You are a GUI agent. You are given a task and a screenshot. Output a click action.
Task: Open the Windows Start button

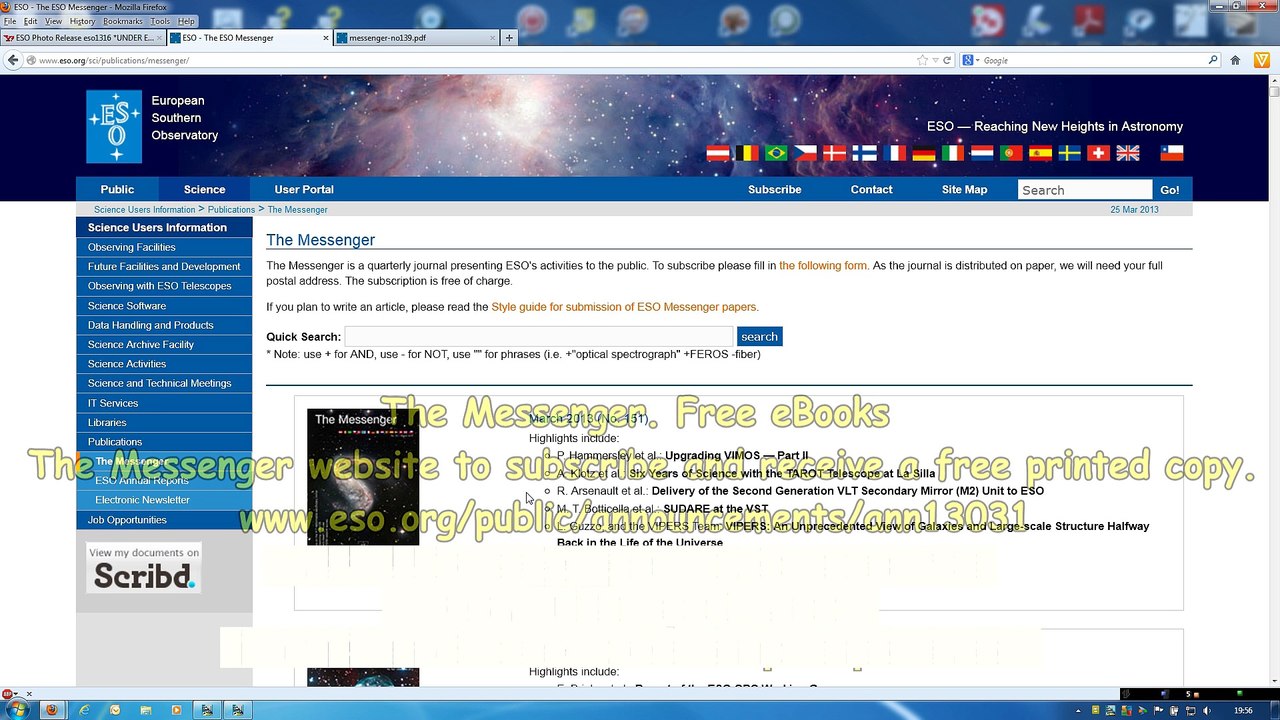pyautogui.click(x=17, y=710)
